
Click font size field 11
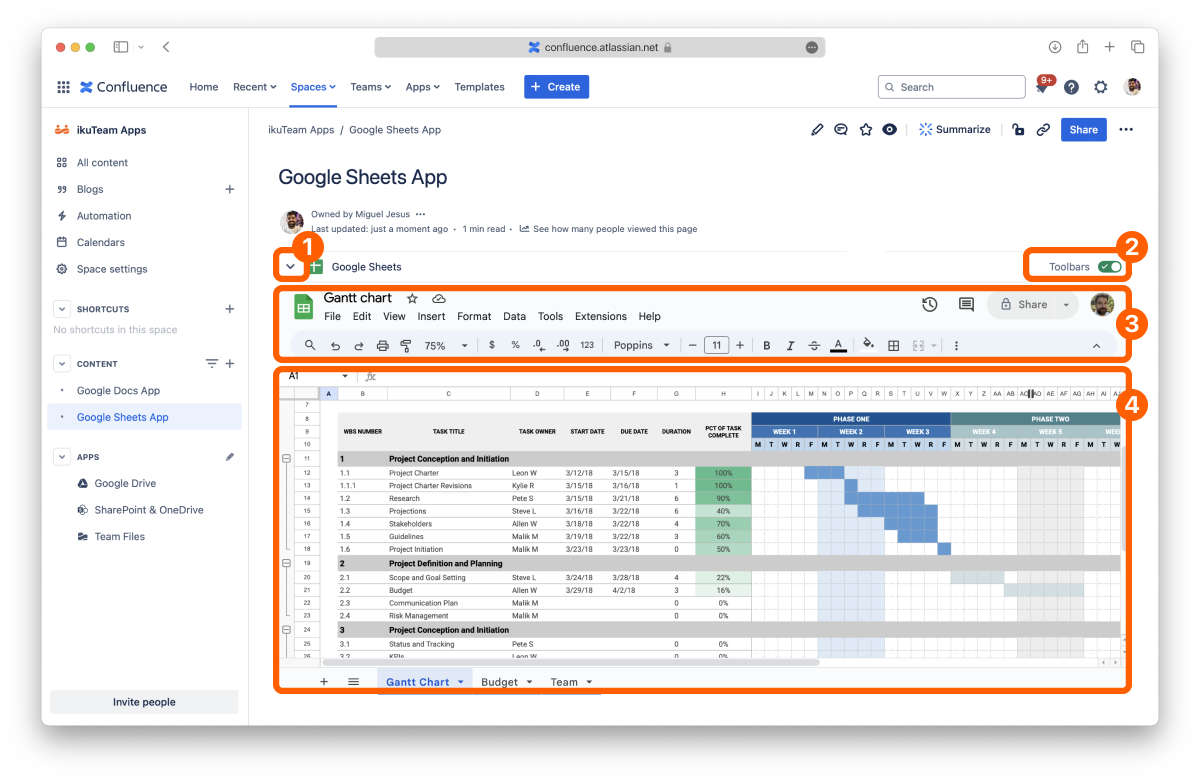(x=716, y=346)
